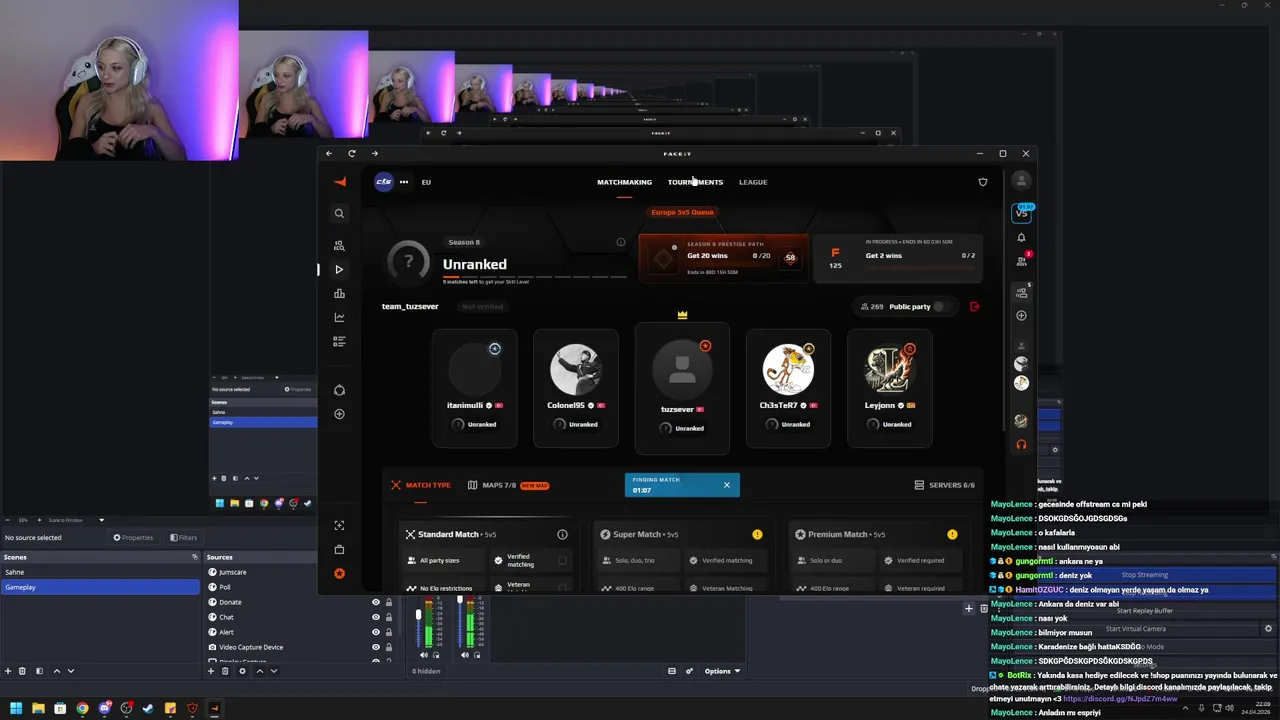The width and height of the screenshot is (1280, 720).
Task: Open the find-match magnifier list icon in sidebar
Action: click(x=339, y=245)
